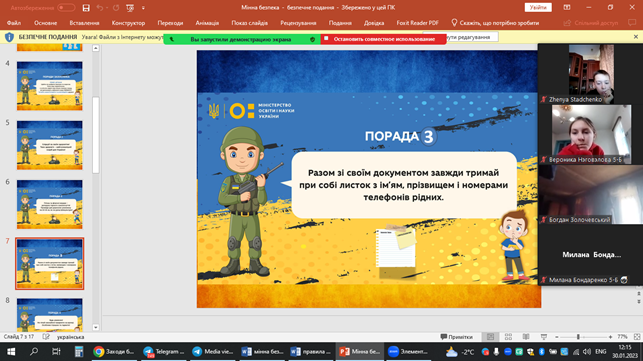Start slideshow from beginning via quick access icon

click(130, 8)
